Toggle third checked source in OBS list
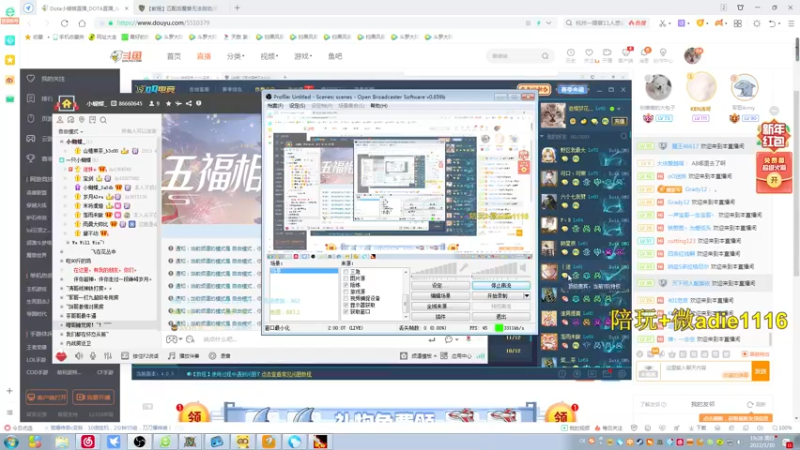The height and width of the screenshot is (450, 800). coord(346,285)
